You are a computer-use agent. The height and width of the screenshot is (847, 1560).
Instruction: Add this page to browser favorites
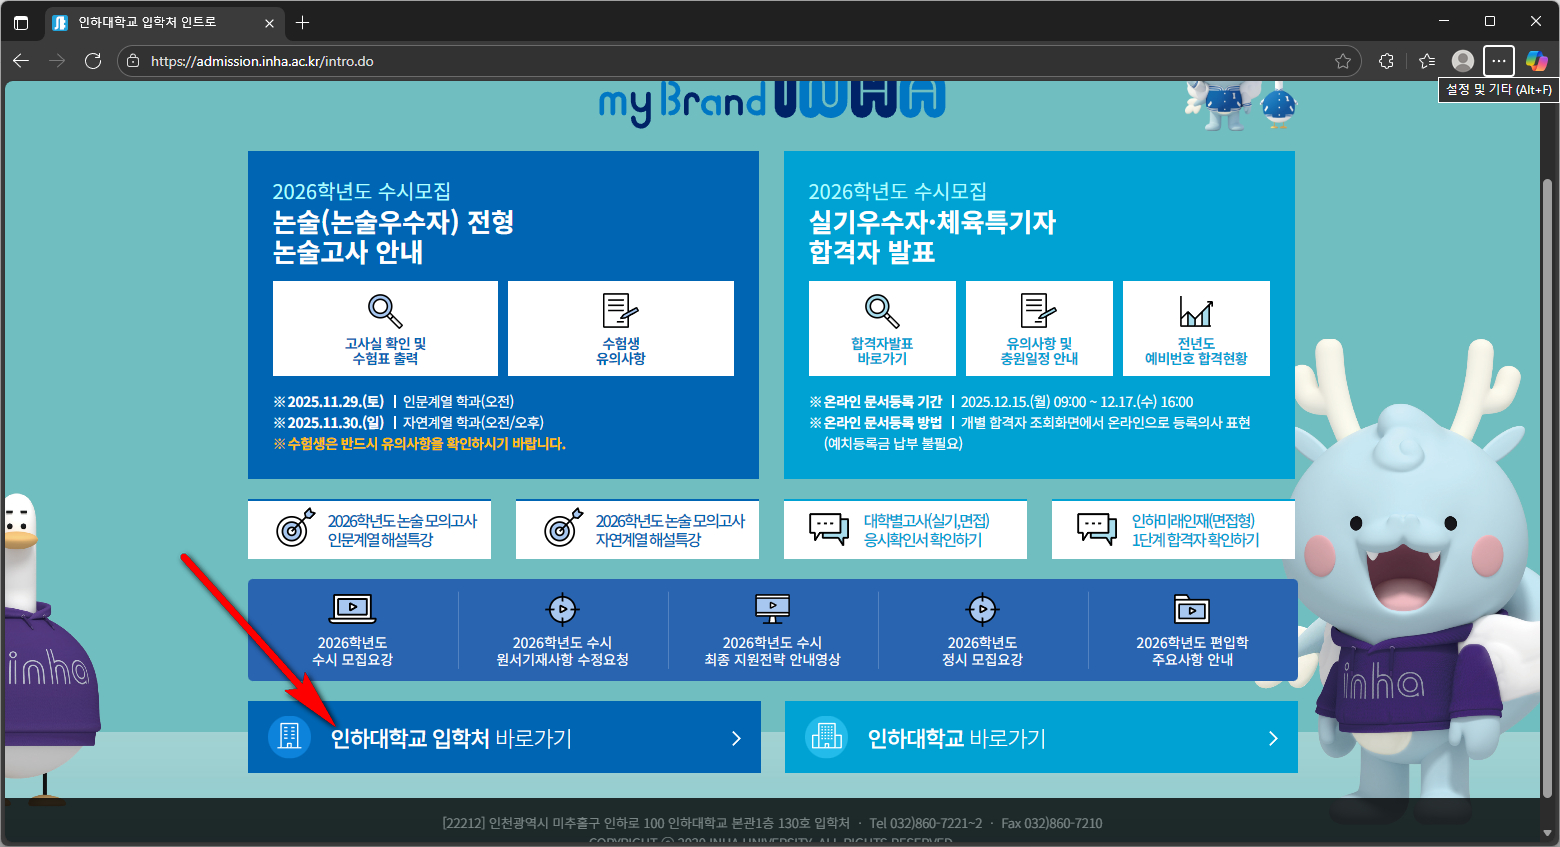tap(1343, 61)
